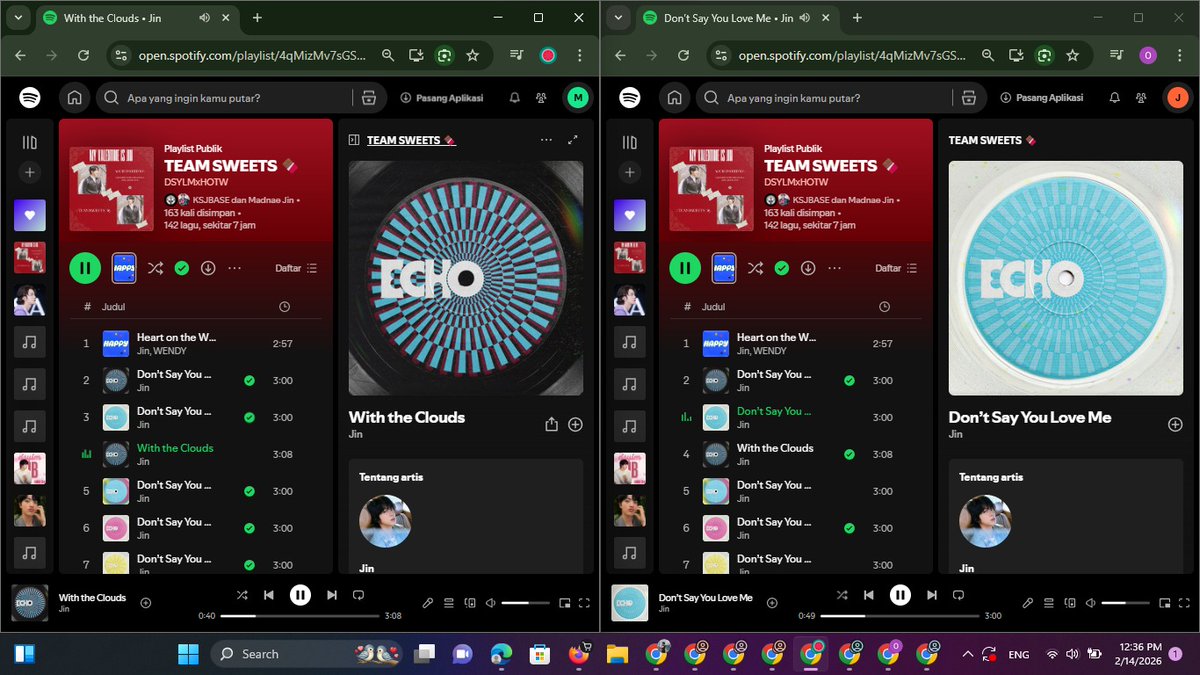Open playlist more options in right window
1200x675 pixels.
835,268
